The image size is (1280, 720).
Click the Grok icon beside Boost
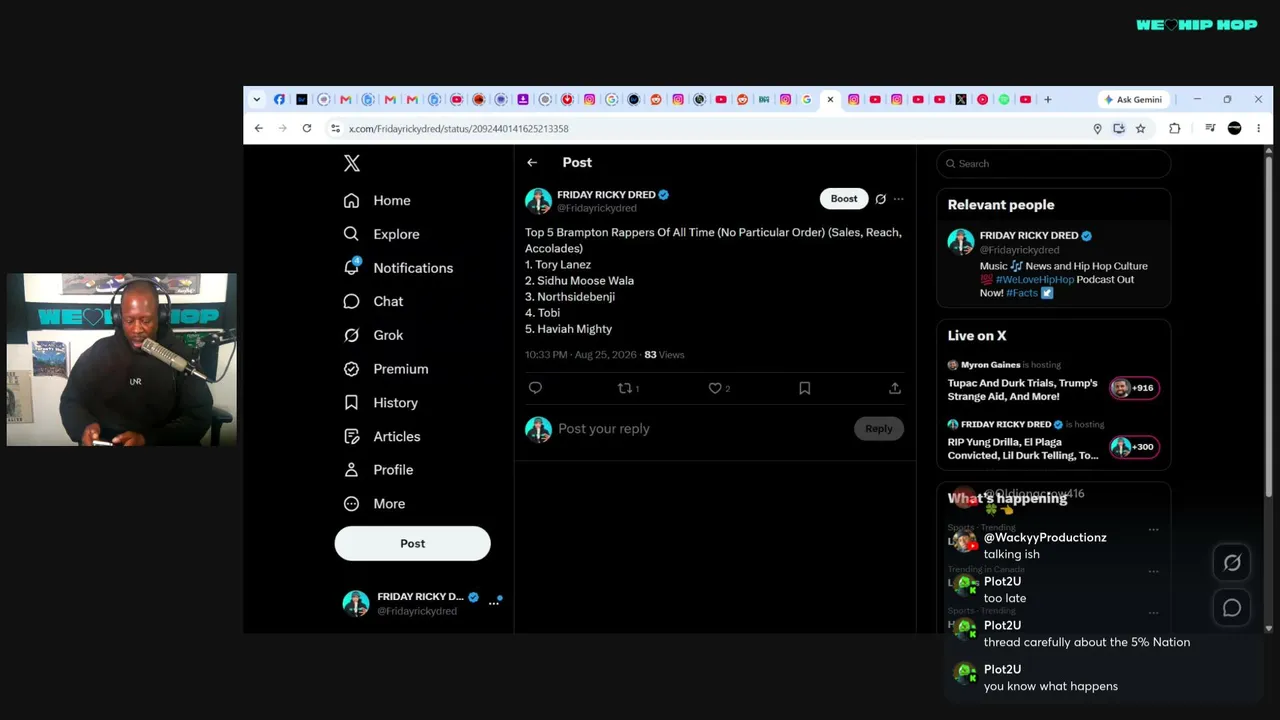tap(880, 199)
